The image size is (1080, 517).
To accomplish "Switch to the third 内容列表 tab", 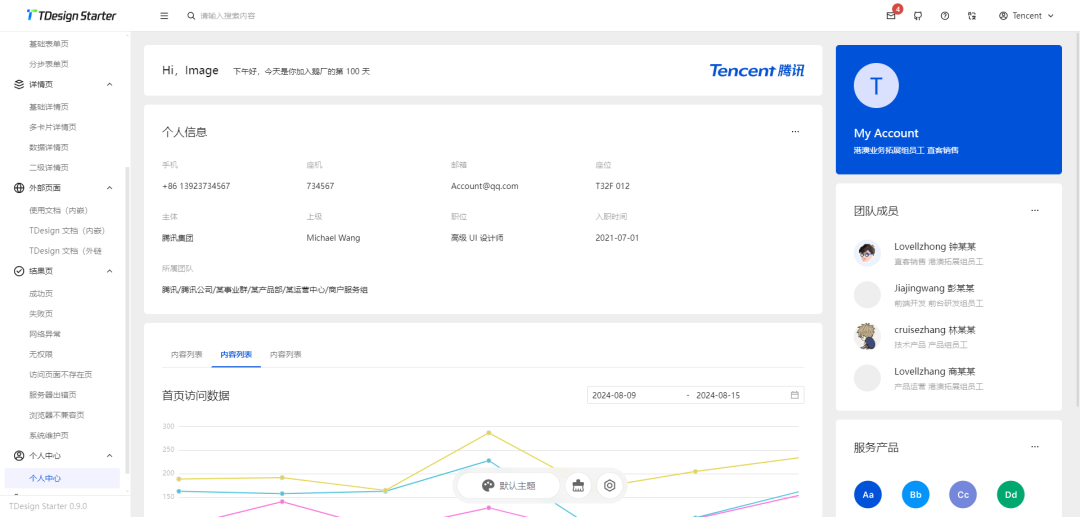I will click(286, 355).
